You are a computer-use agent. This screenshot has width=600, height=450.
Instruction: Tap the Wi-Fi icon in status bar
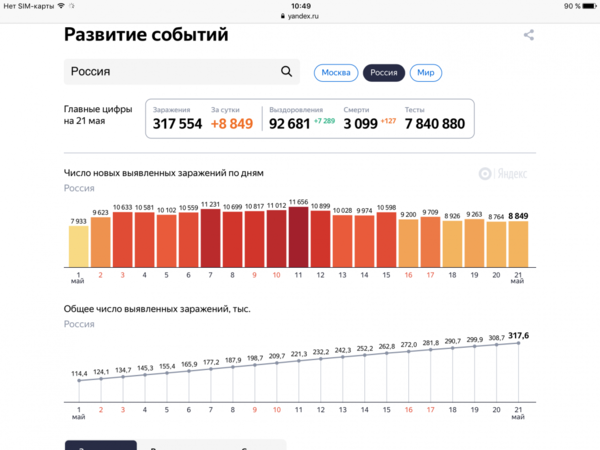point(61,6)
